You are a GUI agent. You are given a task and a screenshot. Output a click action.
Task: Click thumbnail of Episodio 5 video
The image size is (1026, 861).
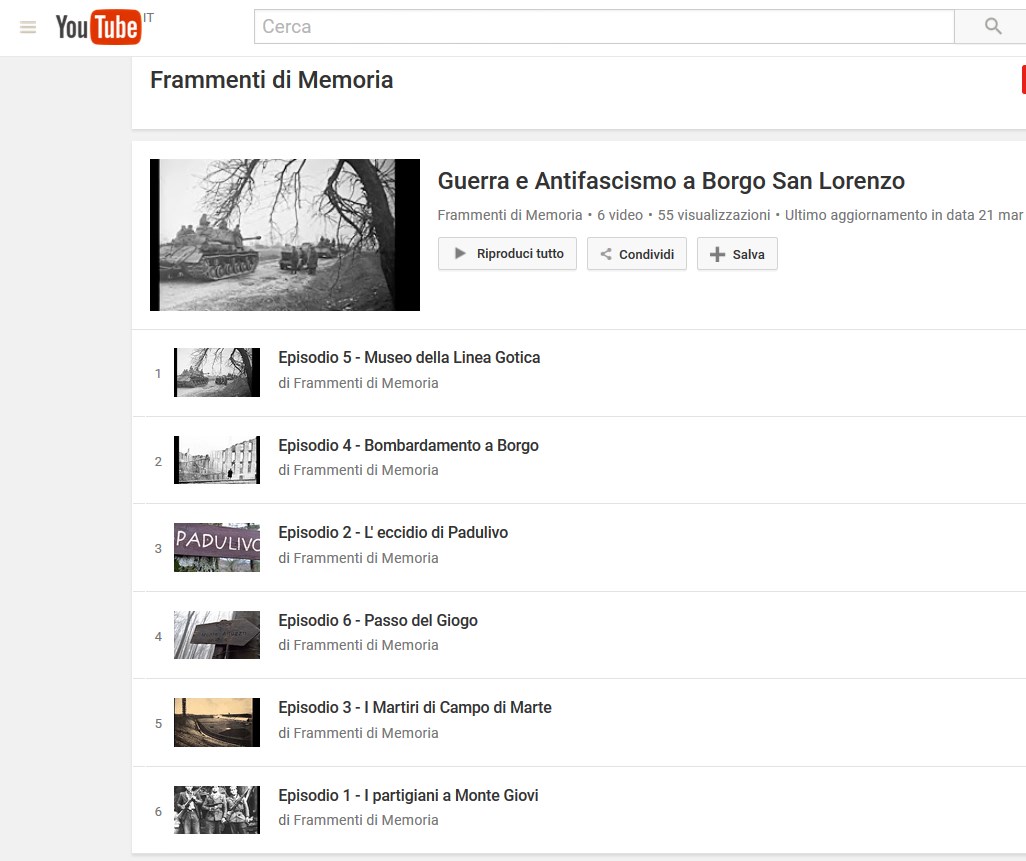tap(217, 372)
